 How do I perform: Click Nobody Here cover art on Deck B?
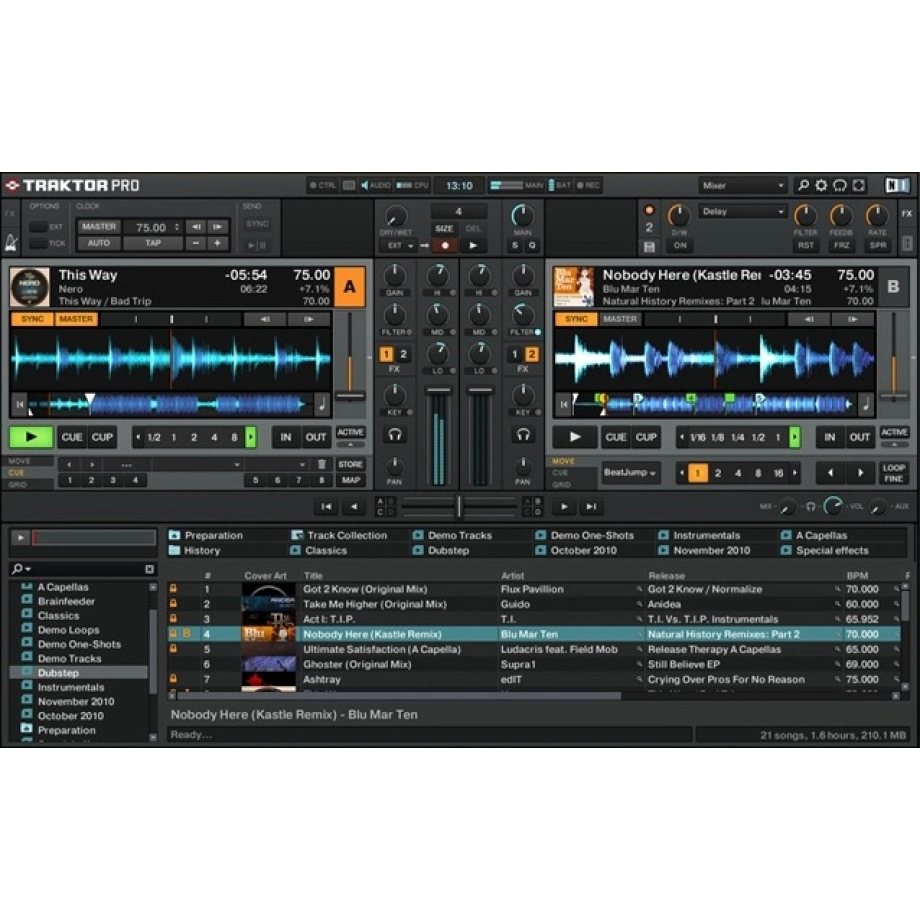pos(573,287)
